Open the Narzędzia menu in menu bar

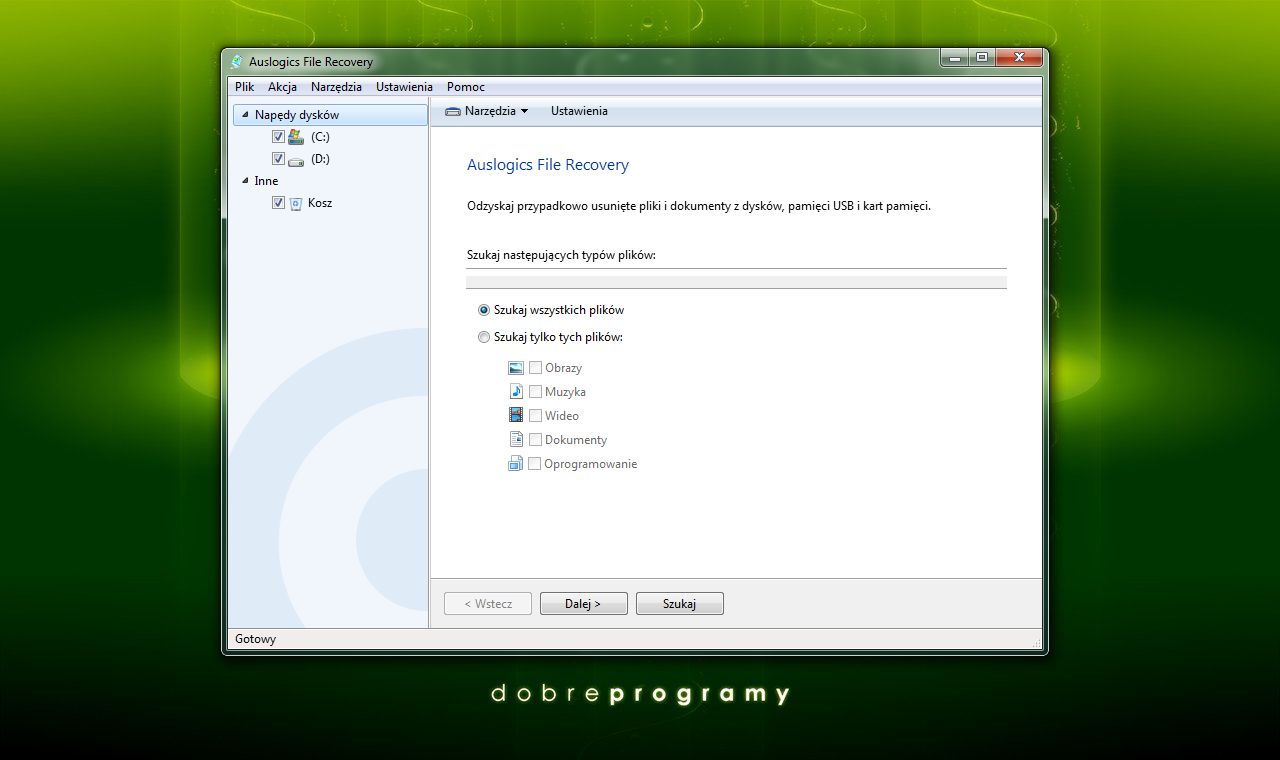pyautogui.click(x=336, y=87)
